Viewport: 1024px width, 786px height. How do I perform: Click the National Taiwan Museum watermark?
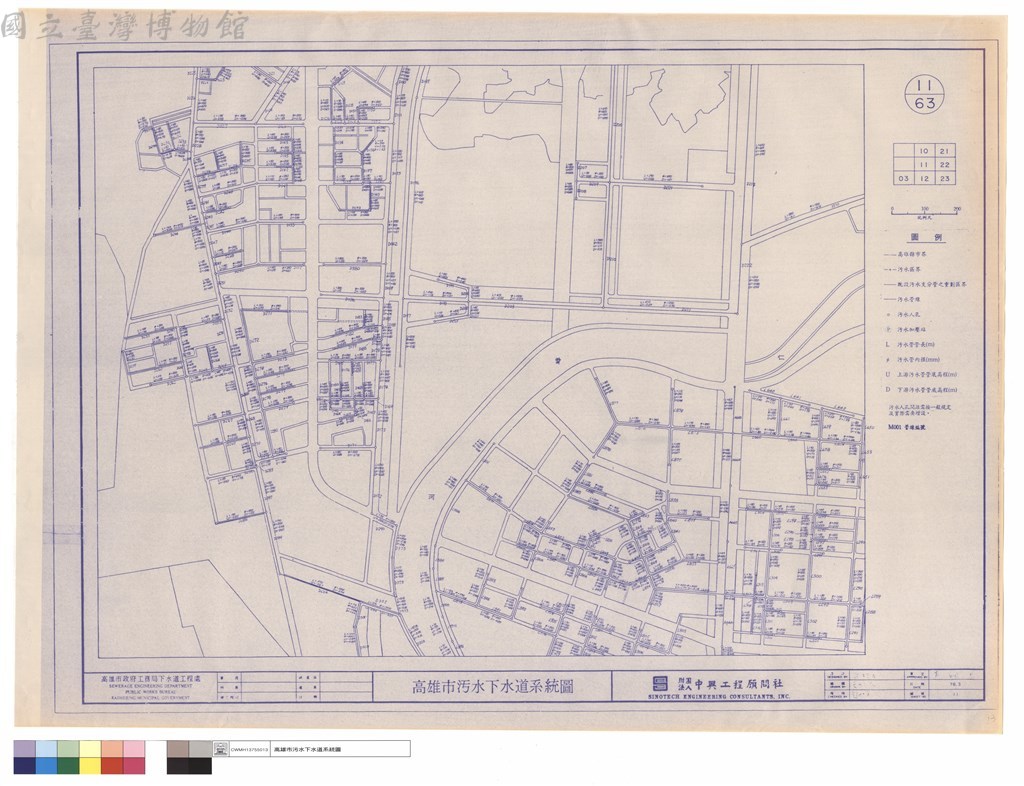pos(125,25)
